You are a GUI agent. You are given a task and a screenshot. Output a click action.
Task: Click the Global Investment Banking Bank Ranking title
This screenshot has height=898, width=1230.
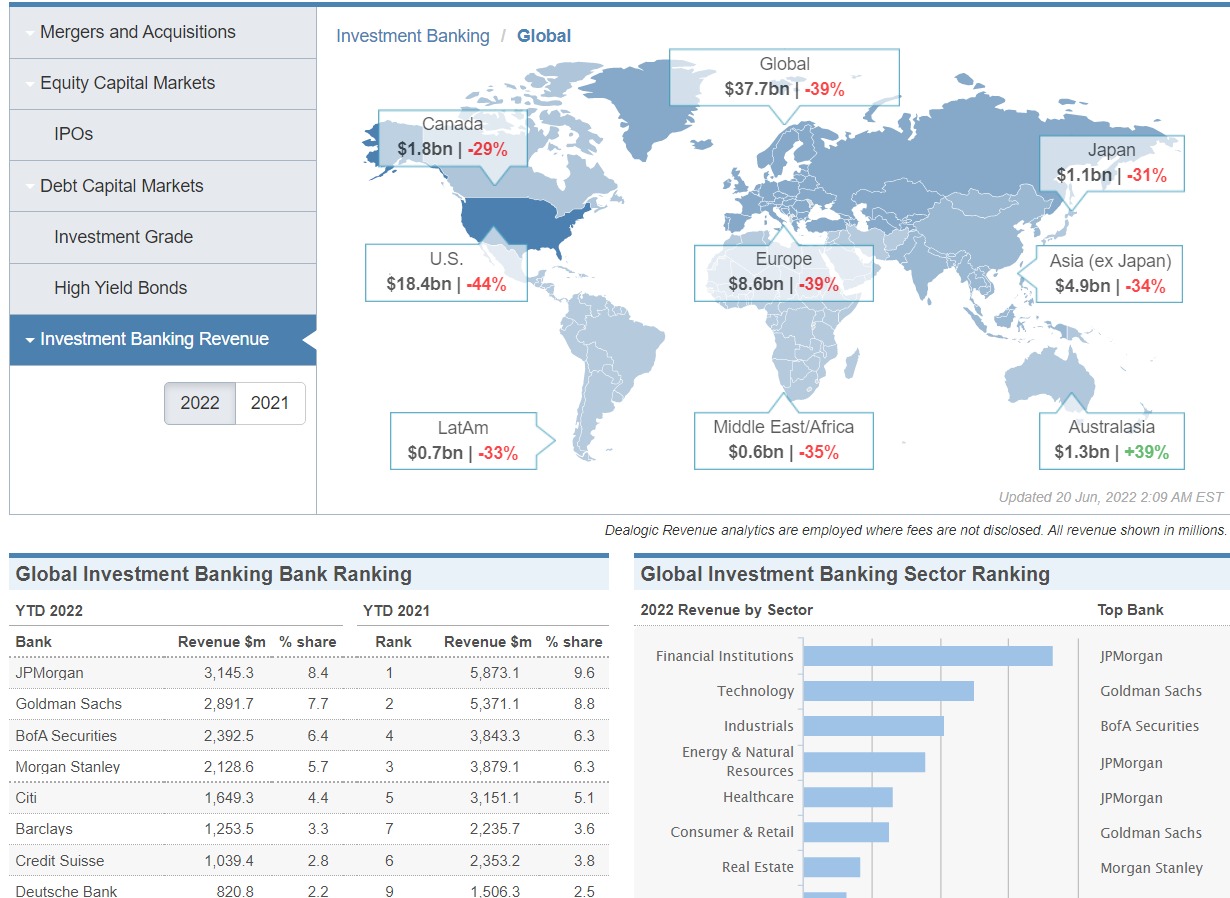214,575
